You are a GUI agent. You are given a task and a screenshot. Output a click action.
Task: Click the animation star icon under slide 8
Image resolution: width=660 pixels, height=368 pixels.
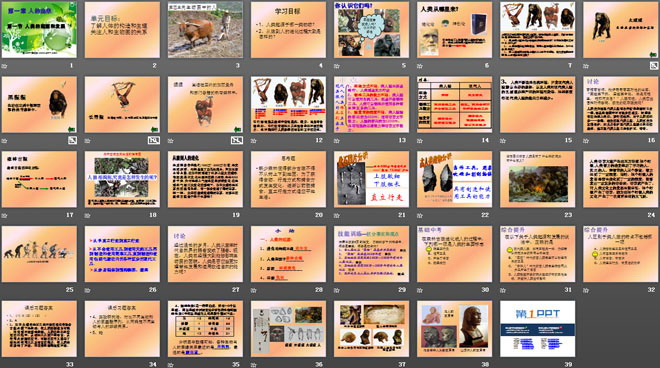tap(586, 66)
